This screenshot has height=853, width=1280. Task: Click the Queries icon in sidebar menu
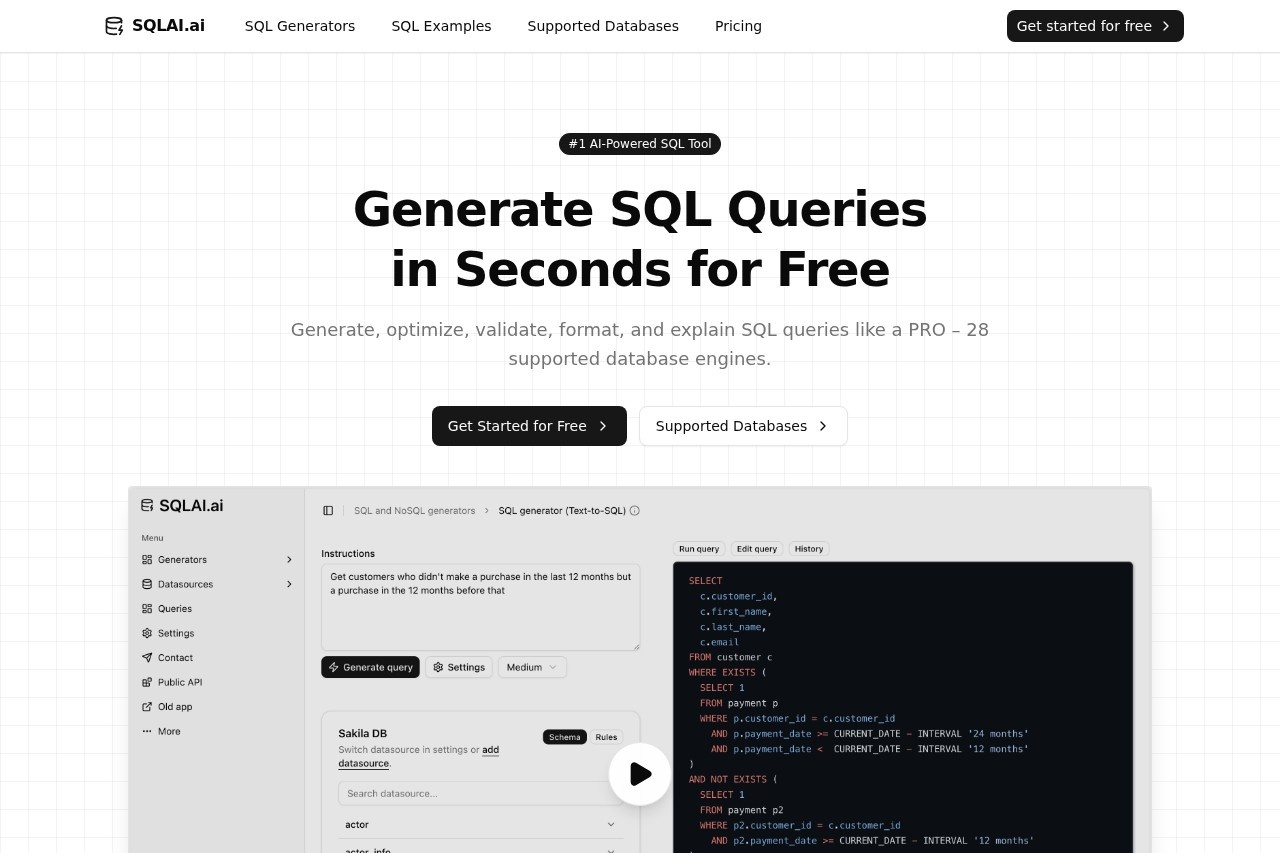(147, 609)
